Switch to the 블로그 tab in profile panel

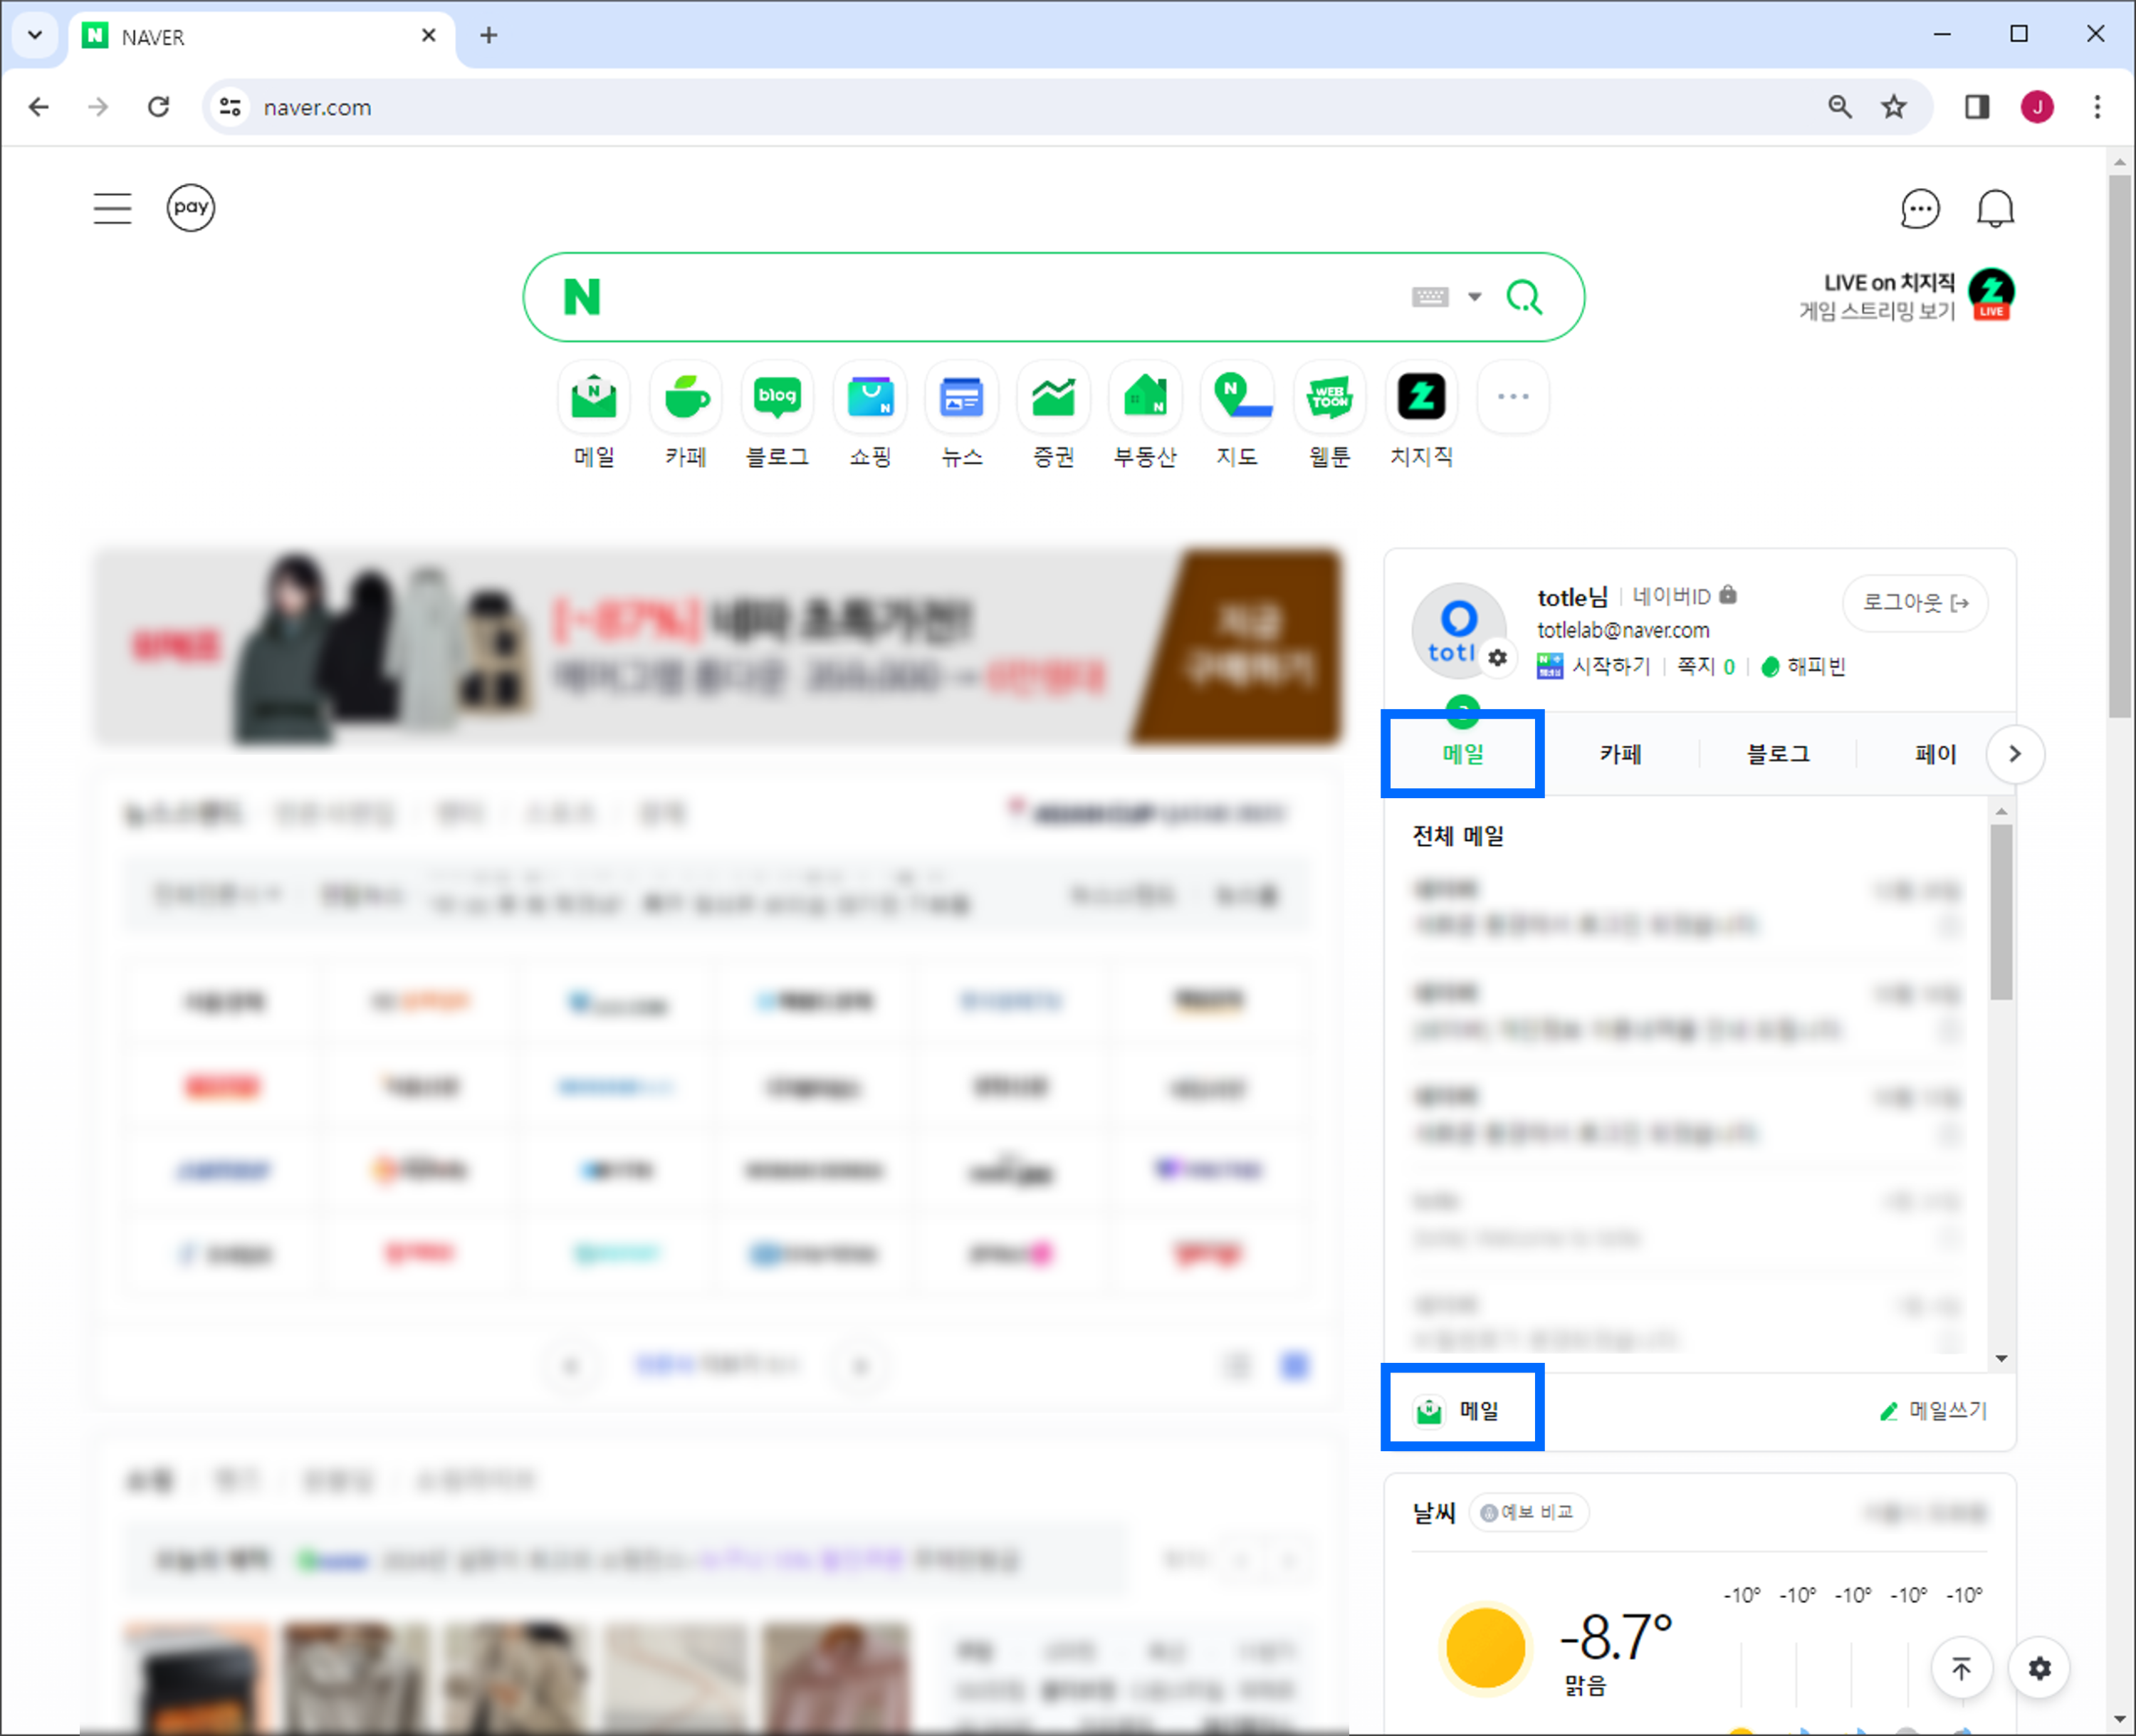1777,754
